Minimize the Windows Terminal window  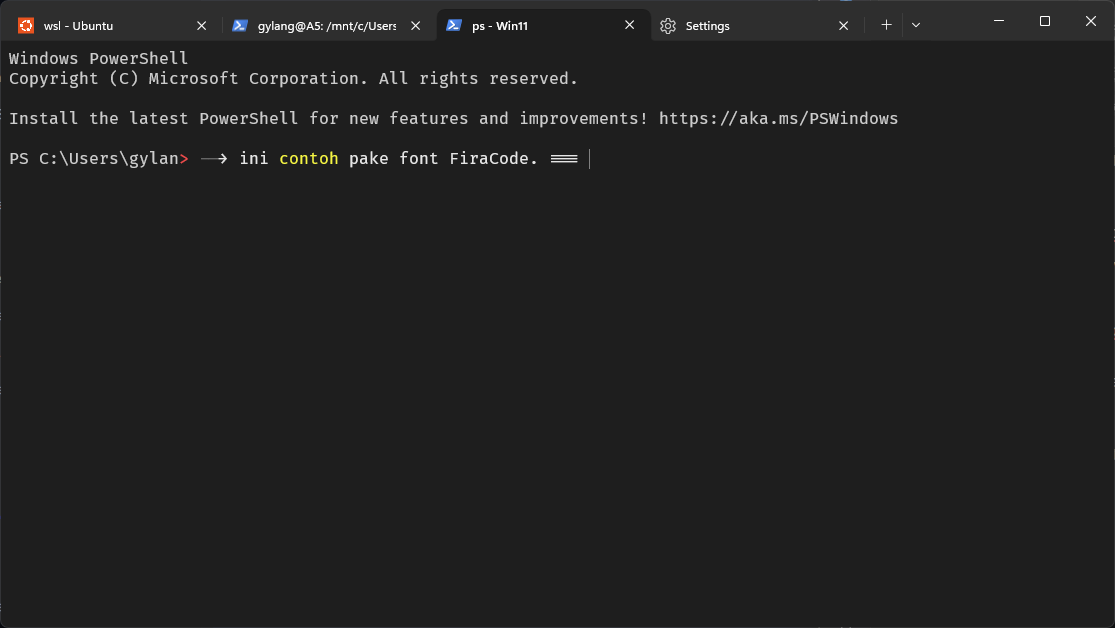[999, 21]
